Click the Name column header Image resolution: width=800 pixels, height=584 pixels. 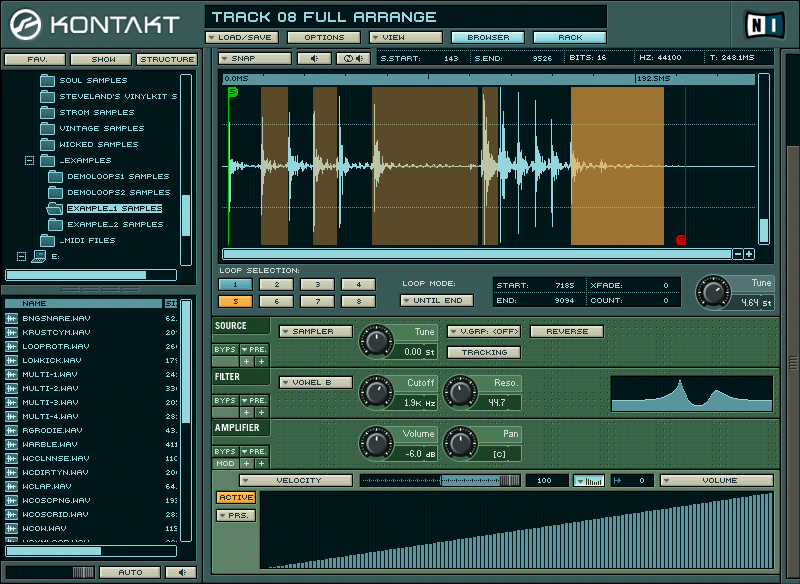pyautogui.click(x=83, y=303)
